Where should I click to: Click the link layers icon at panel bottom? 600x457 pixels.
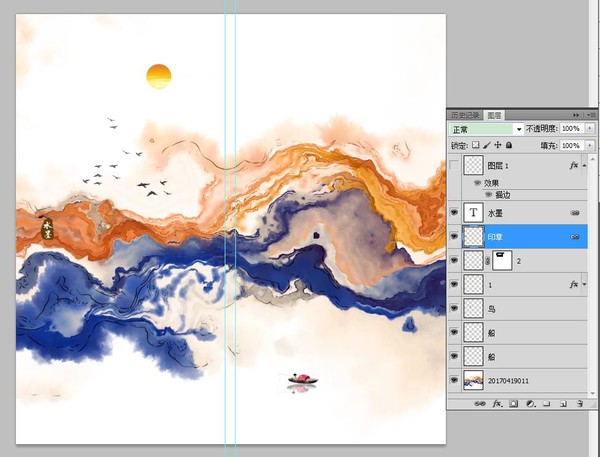pos(480,404)
